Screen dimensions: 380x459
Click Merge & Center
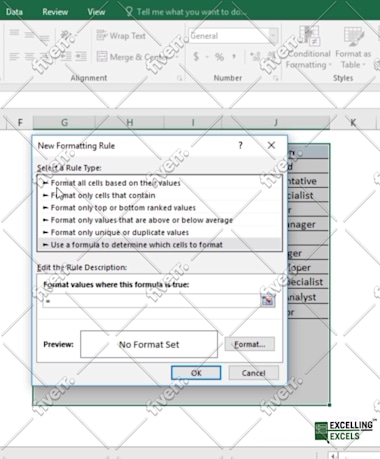click(x=131, y=57)
